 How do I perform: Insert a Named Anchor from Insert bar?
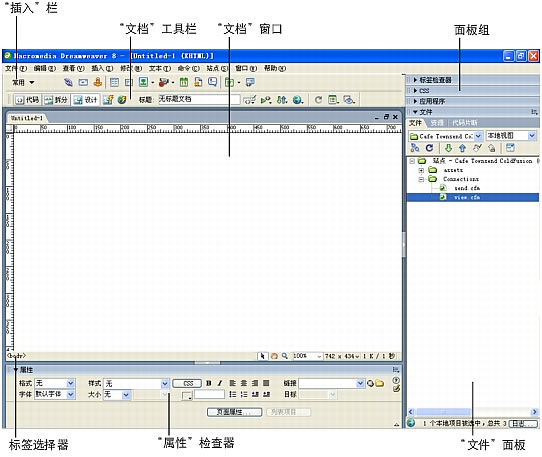click(x=98, y=82)
